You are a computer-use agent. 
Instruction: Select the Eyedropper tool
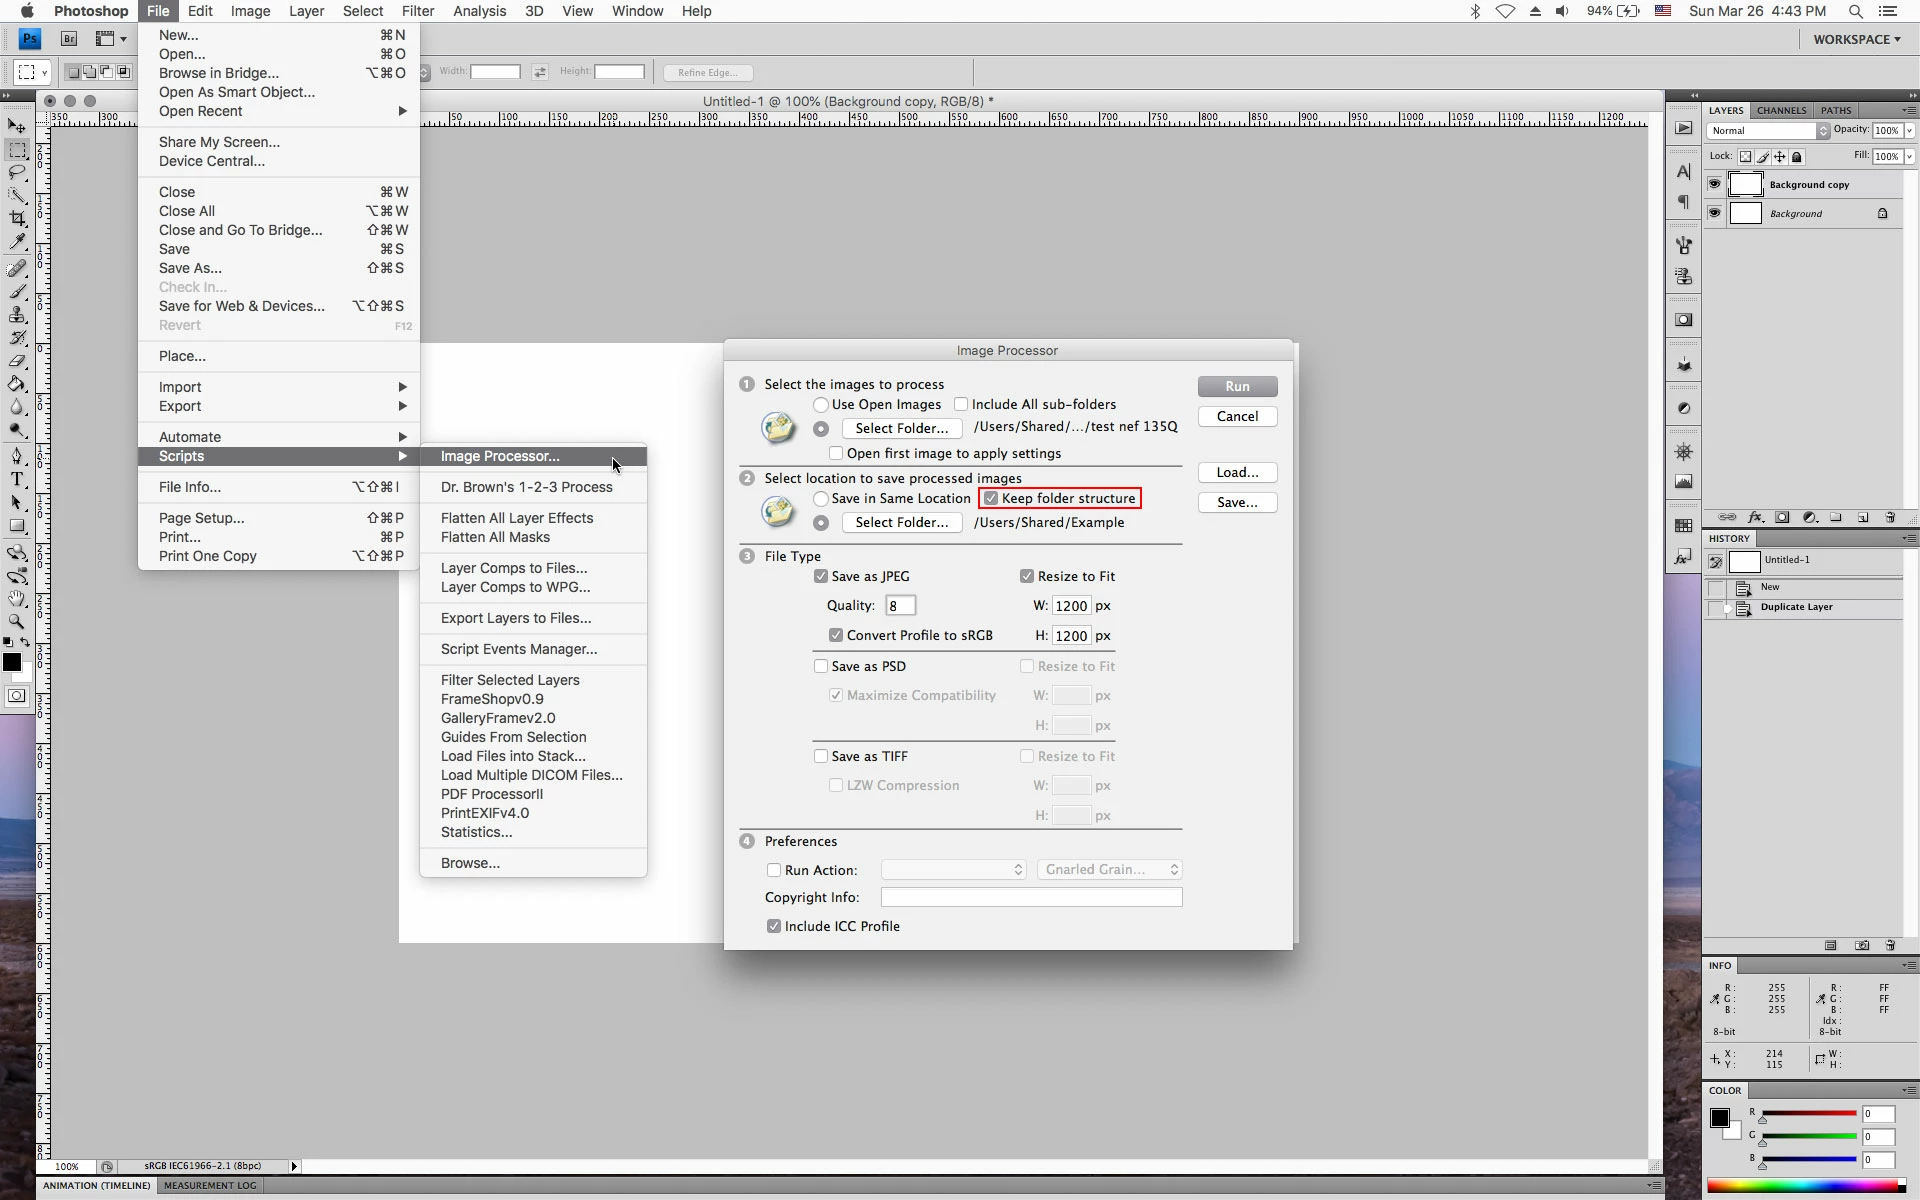17,242
